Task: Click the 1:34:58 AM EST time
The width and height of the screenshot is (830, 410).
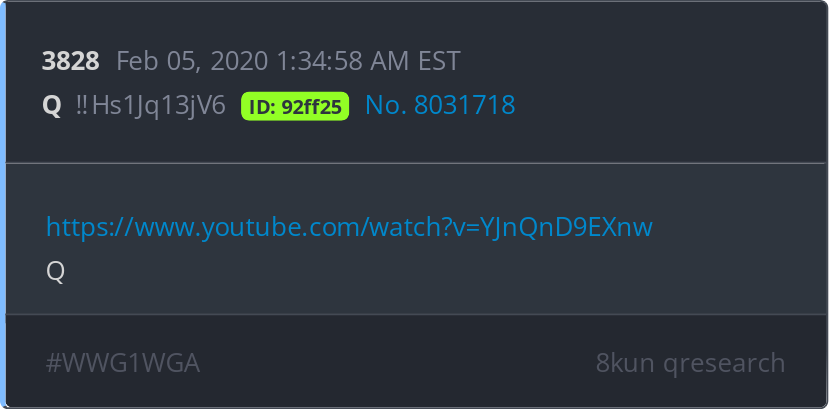Action: pos(368,61)
